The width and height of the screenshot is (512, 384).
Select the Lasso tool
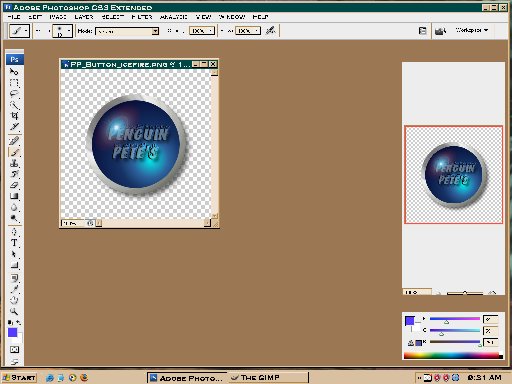(14, 94)
